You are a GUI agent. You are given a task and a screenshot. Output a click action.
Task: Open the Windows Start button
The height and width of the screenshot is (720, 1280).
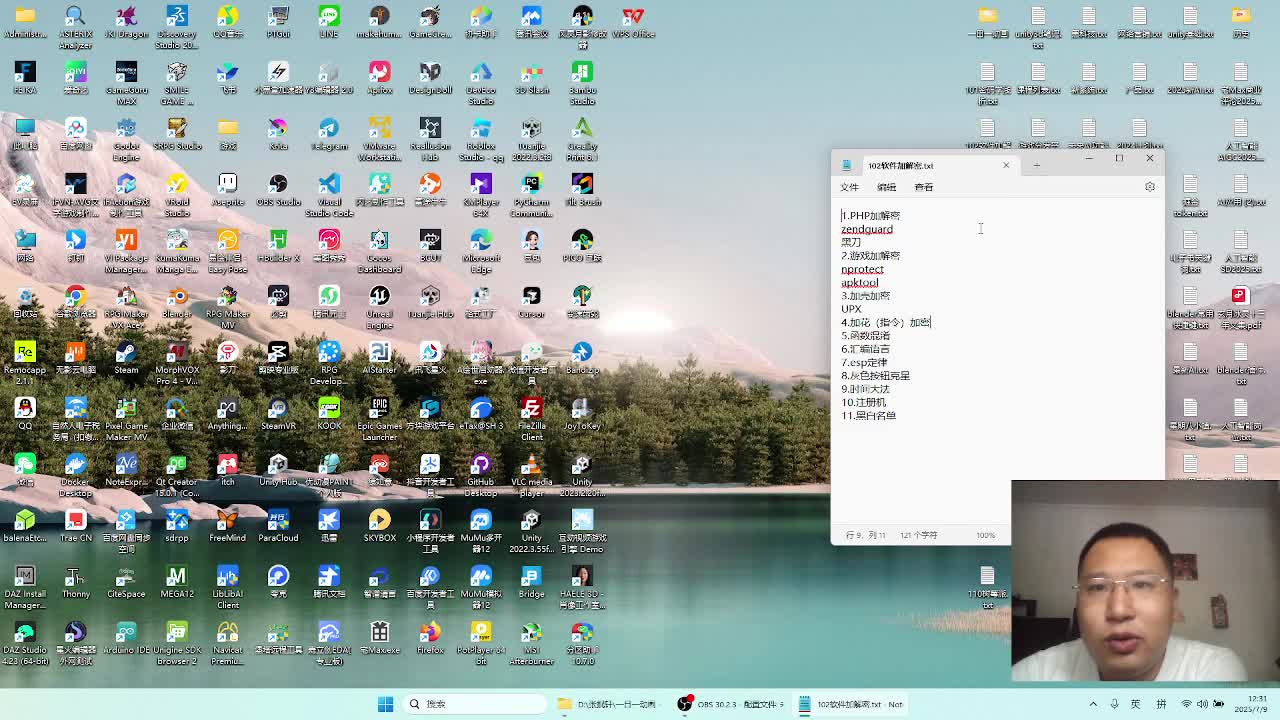pyautogui.click(x=385, y=704)
